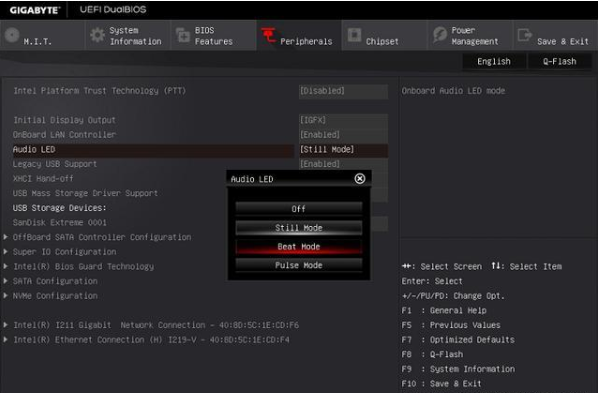Click the Chipset tab icon

click(x=354, y=35)
